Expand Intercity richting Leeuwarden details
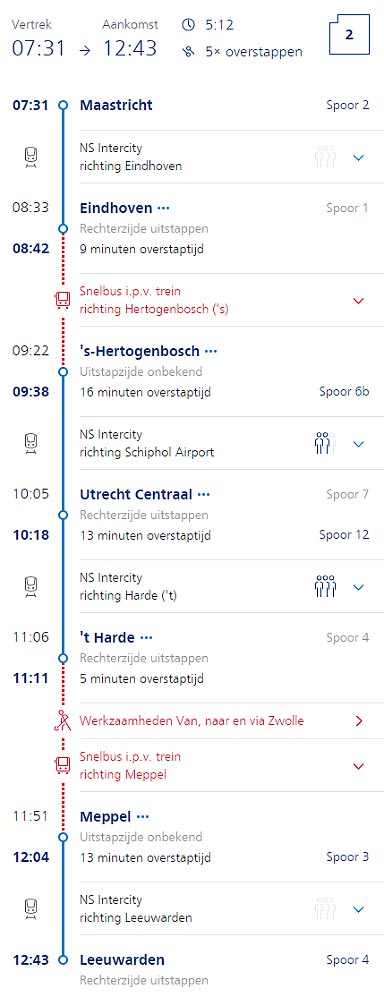The height and width of the screenshot is (997, 384). (x=359, y=909)
